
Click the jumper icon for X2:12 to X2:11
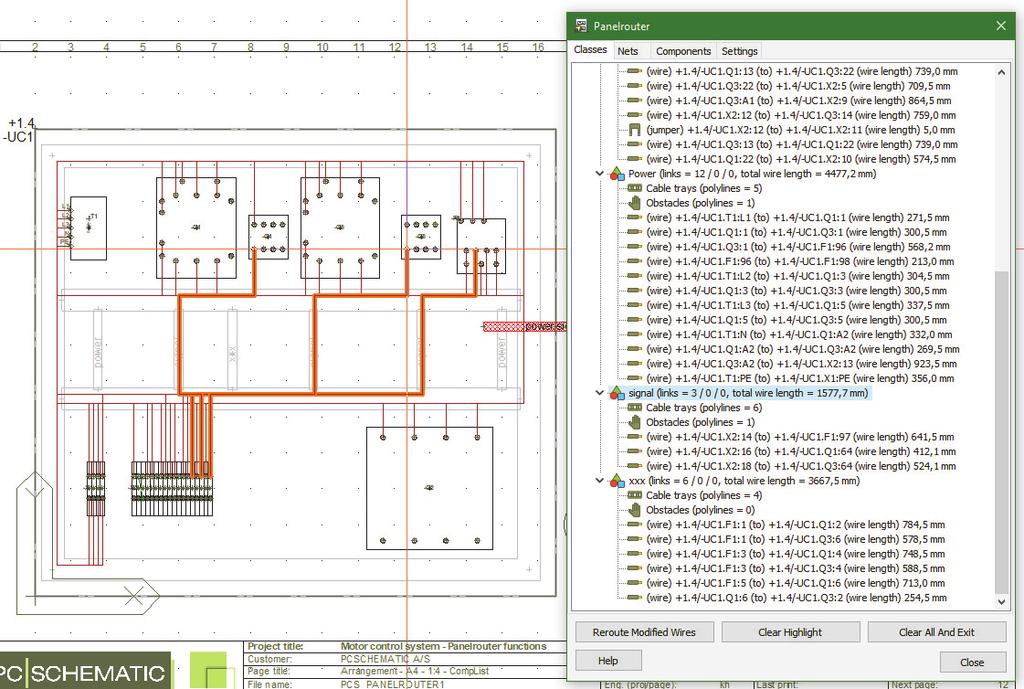pos(634,130)
